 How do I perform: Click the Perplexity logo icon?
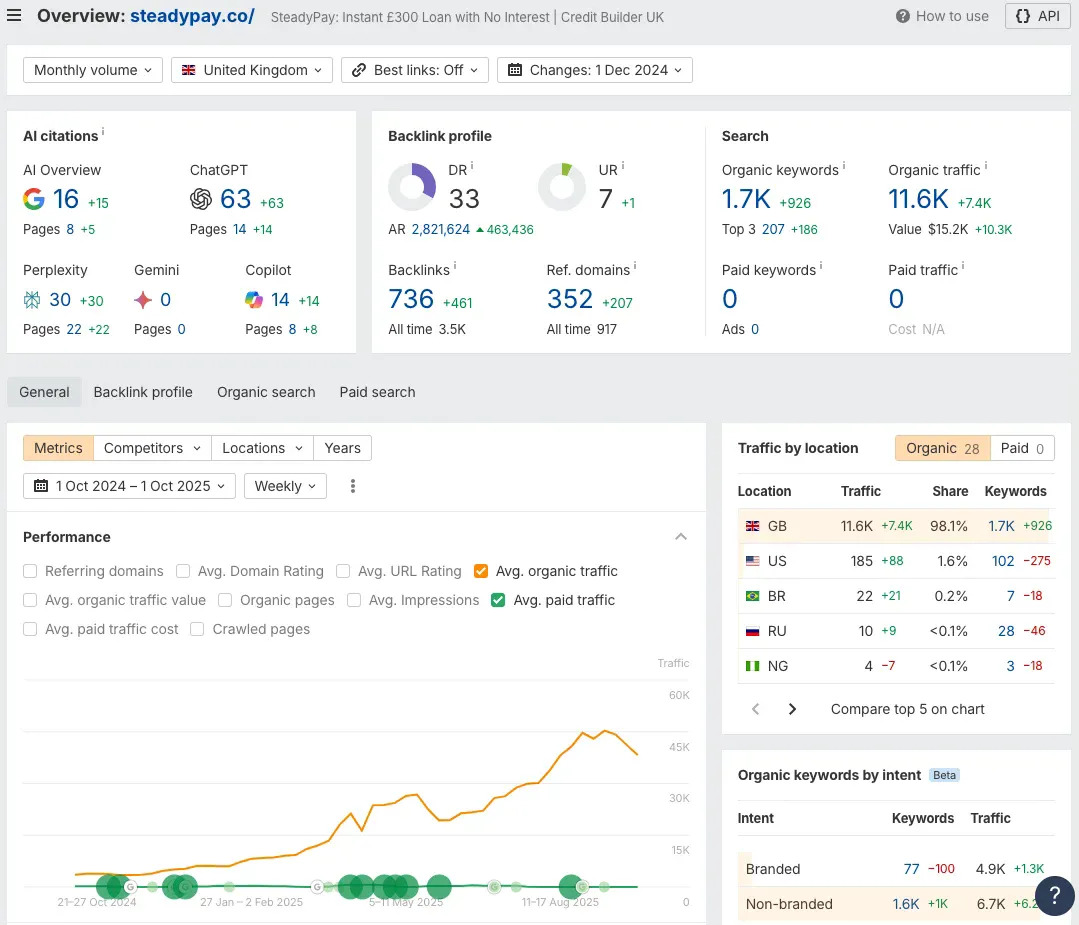pos(32,299)
